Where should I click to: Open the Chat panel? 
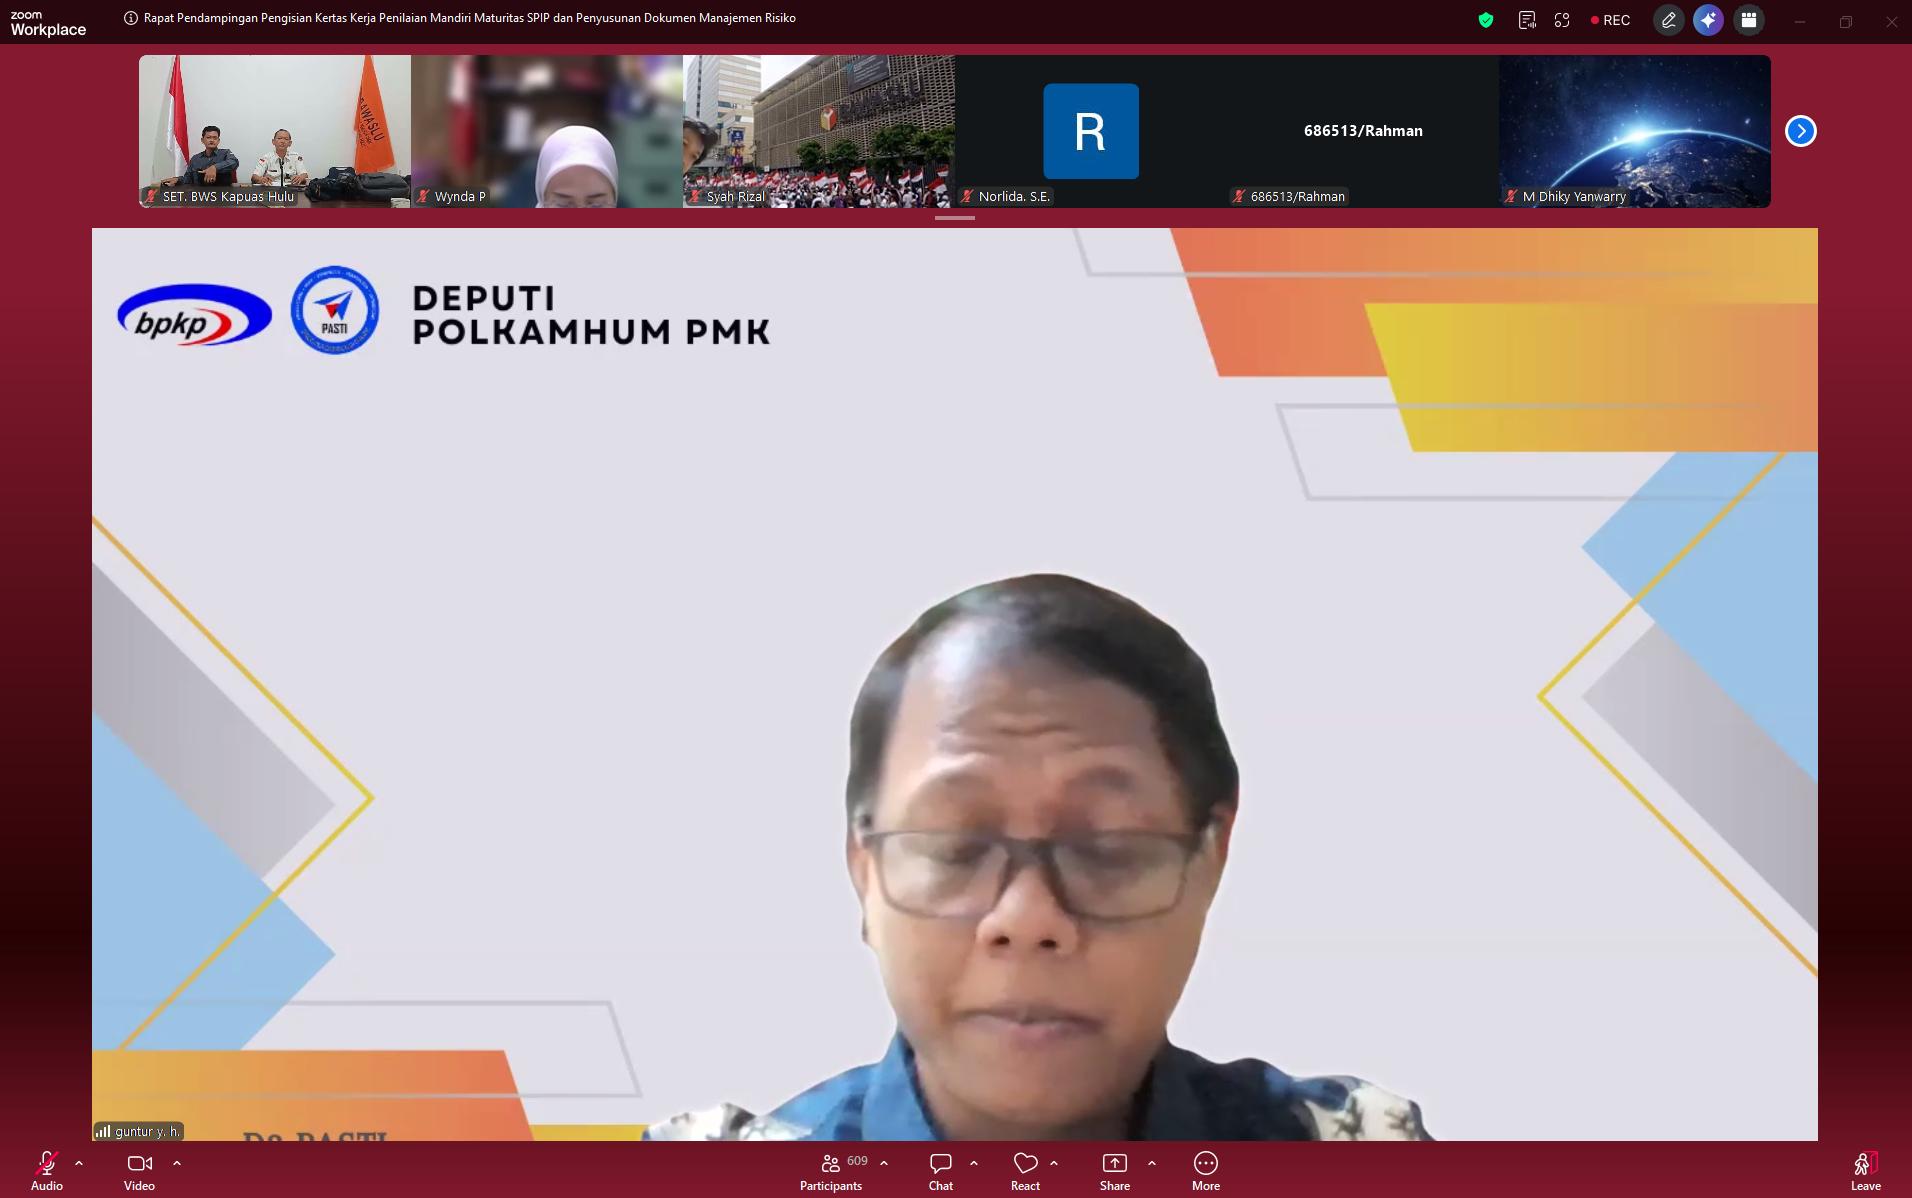[x=941, y=1170]
